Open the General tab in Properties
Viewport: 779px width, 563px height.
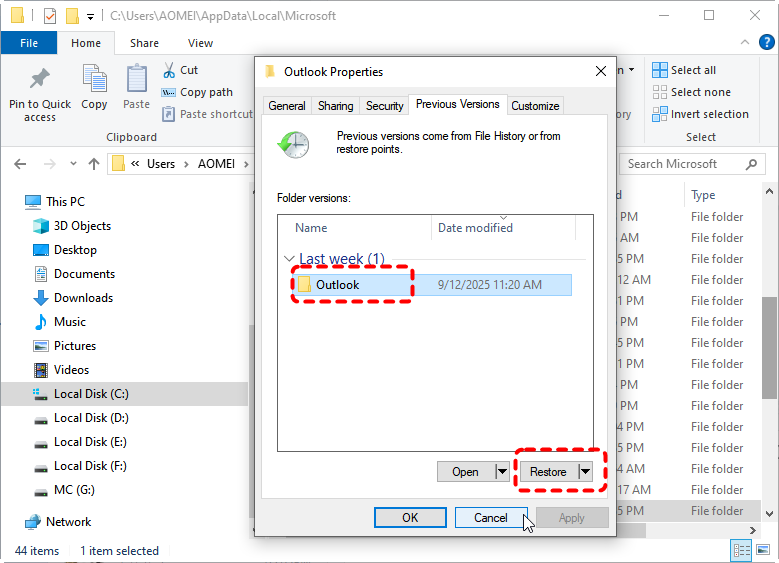coord(287,106)
